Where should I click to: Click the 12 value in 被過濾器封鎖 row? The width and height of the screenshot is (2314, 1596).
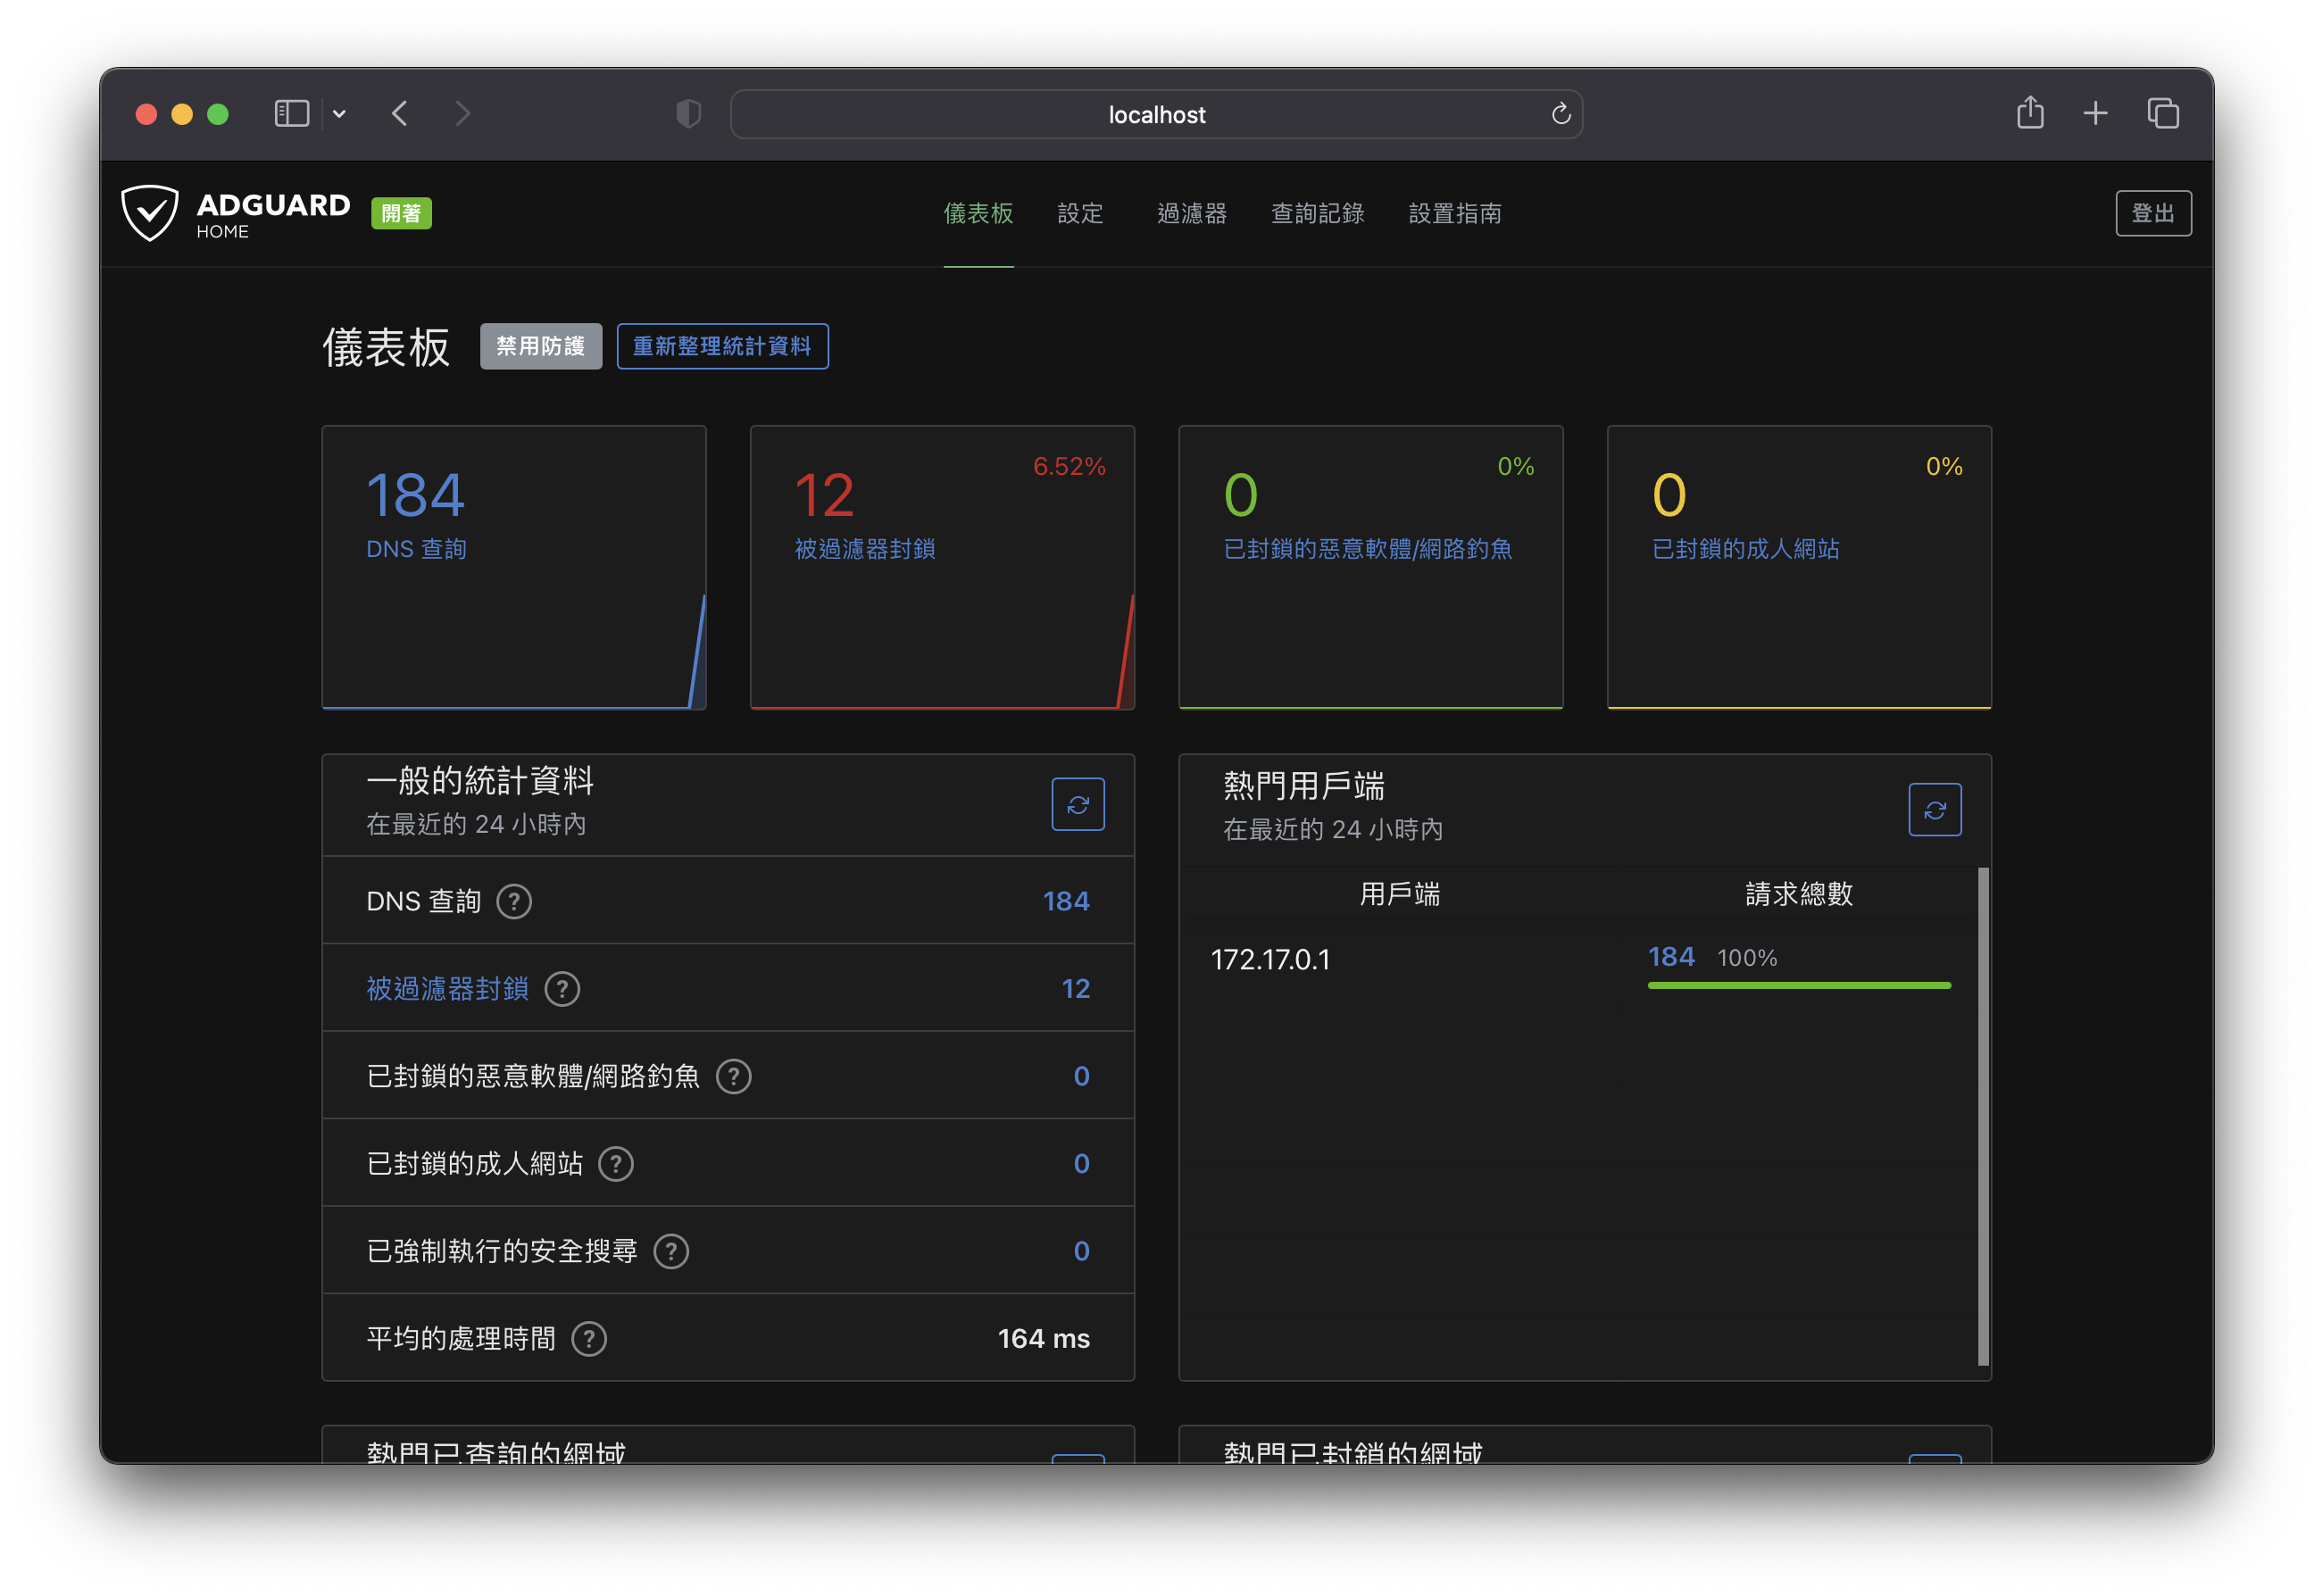[1075, 989]
